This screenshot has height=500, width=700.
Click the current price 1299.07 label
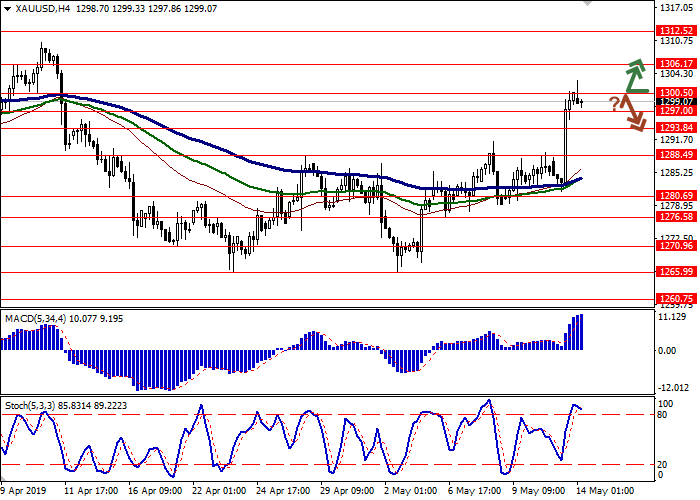coord(677,101)
